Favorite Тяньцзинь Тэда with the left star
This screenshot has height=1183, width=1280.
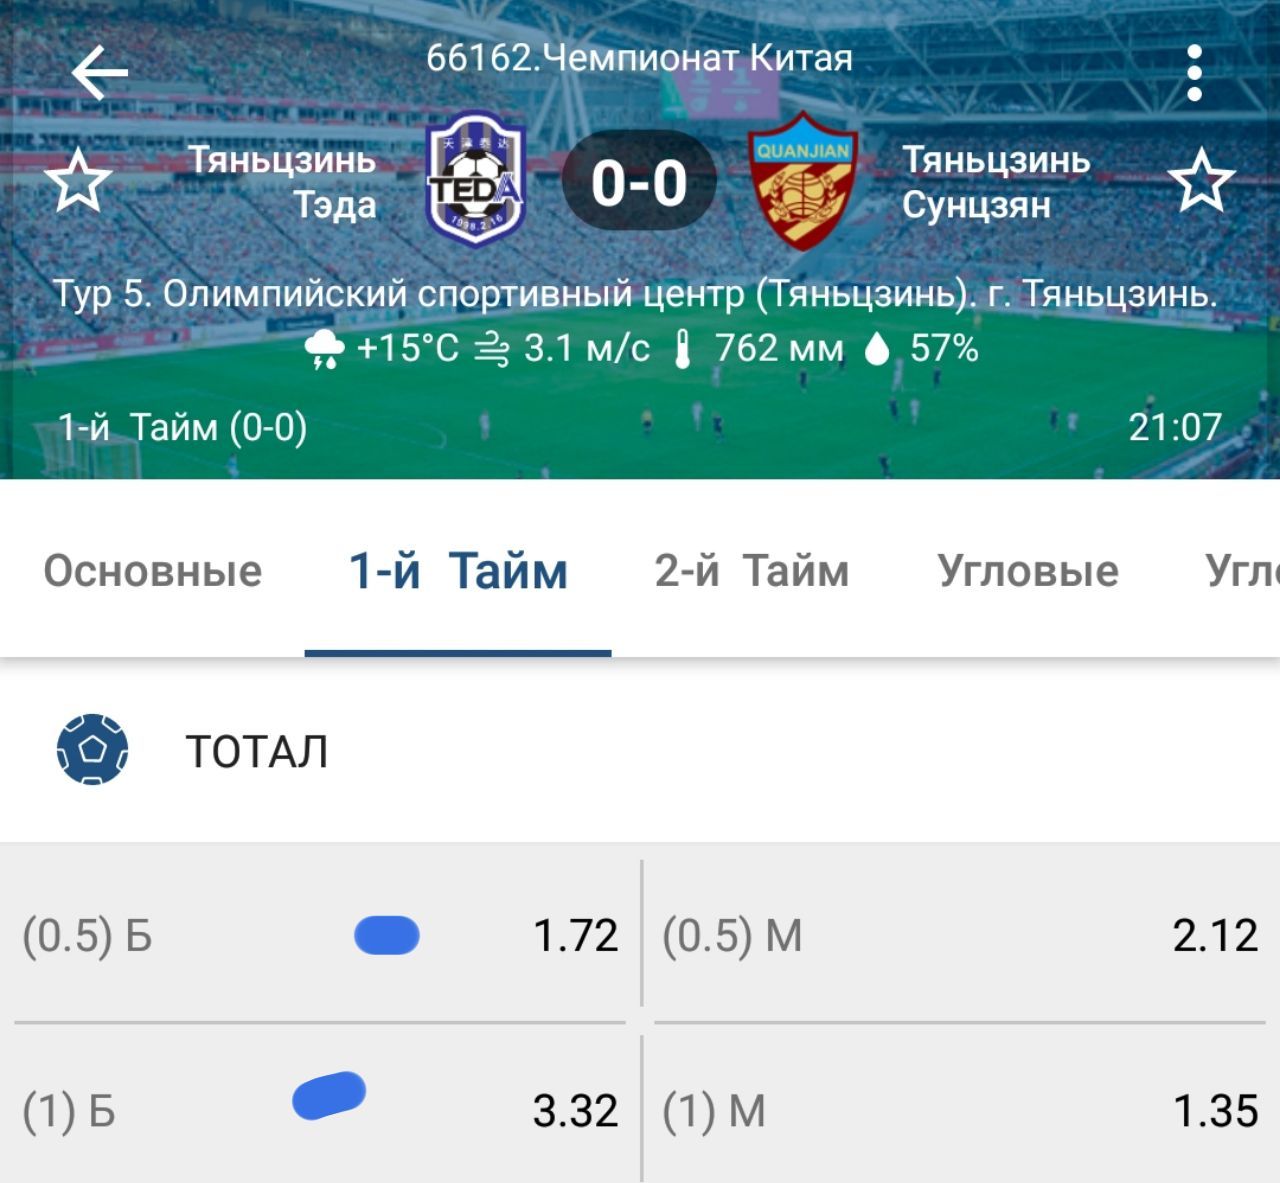click(x=78, y=181)
